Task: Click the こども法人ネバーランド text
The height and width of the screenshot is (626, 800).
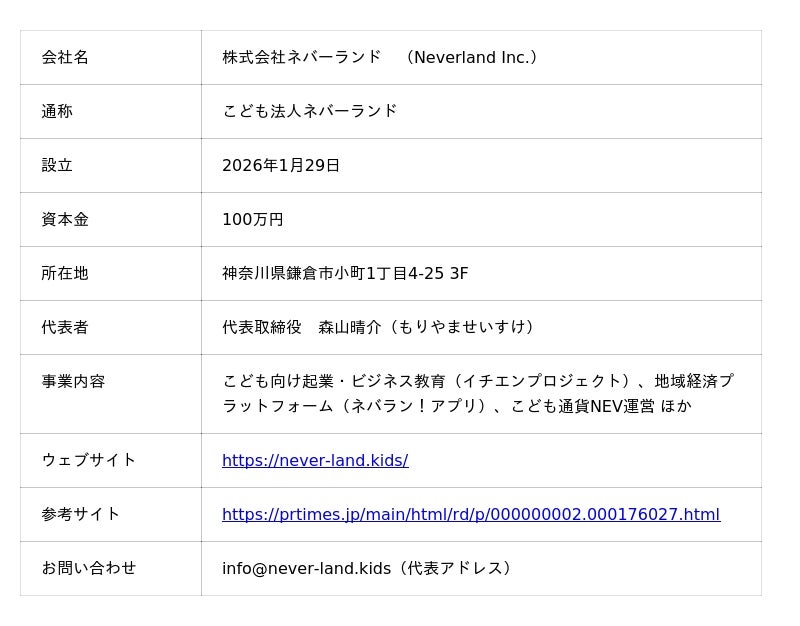Action: pos(310,111)
